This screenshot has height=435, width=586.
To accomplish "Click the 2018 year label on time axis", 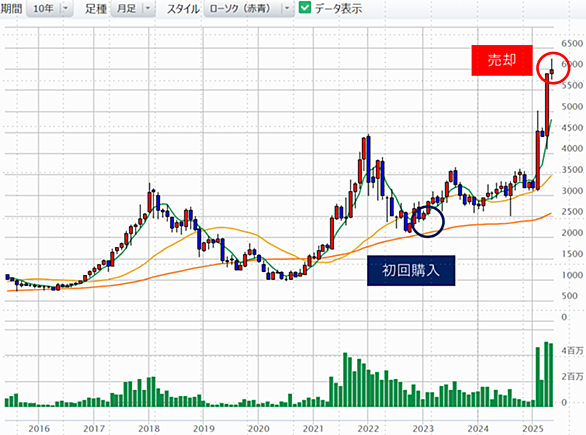I will [149, 428].
